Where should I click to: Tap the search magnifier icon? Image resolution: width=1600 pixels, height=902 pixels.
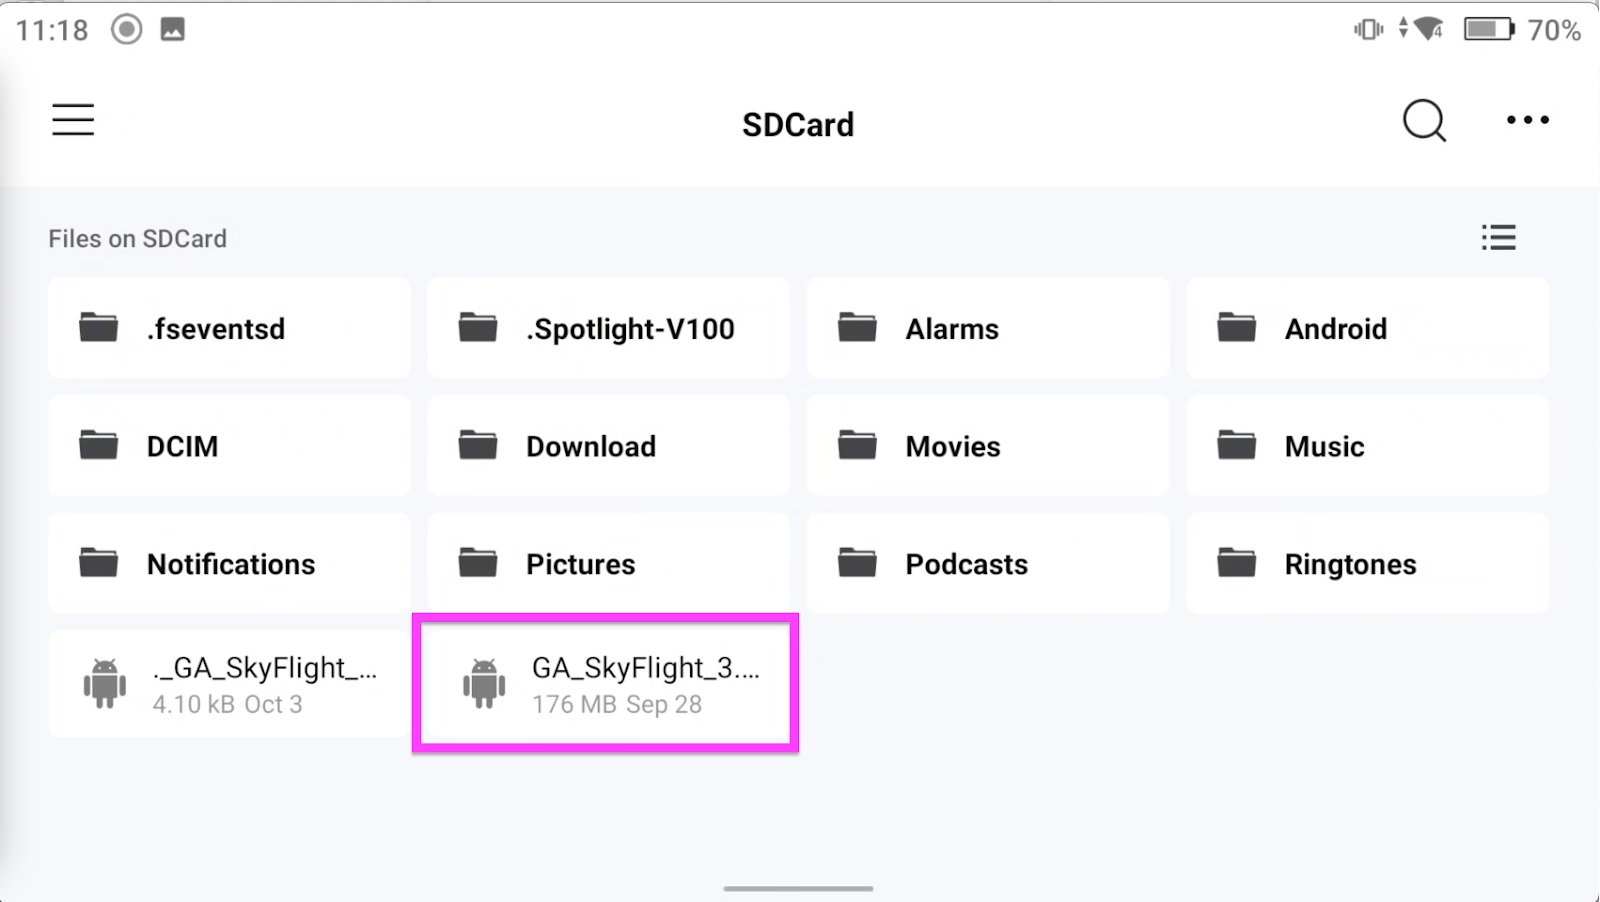tap(1424, 121)
